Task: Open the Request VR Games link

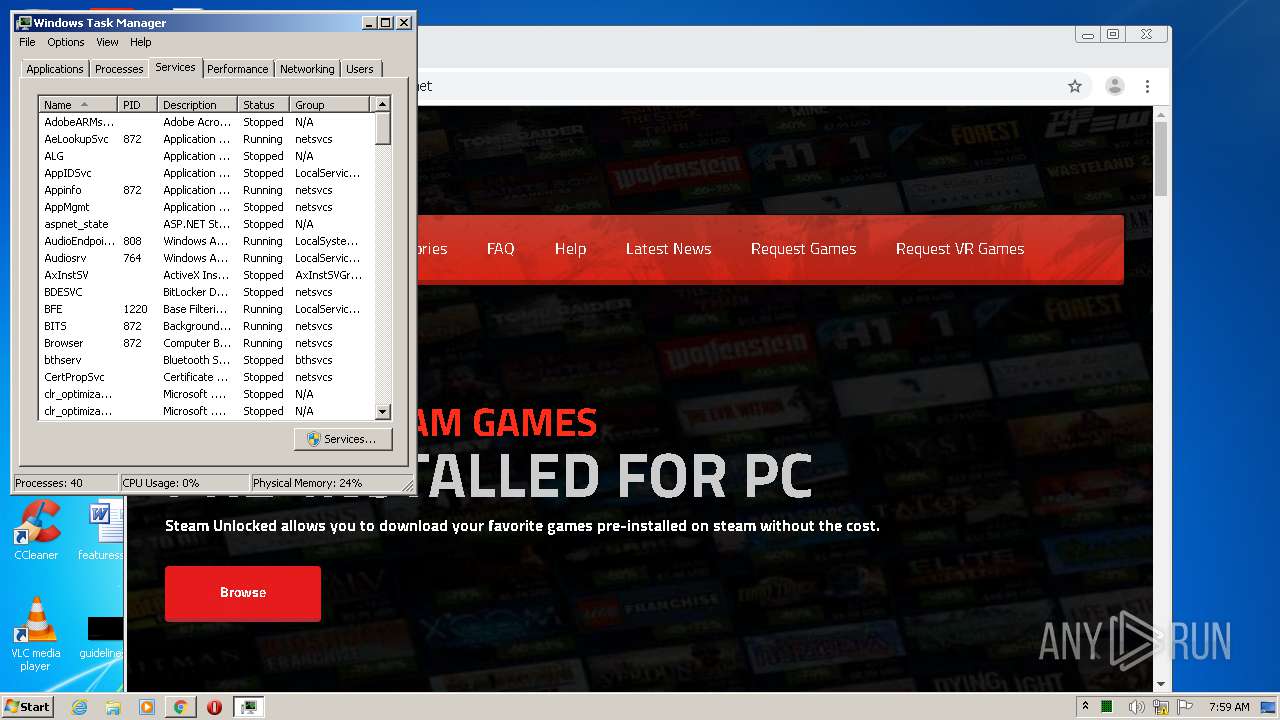Action: (x=960, y=249)
